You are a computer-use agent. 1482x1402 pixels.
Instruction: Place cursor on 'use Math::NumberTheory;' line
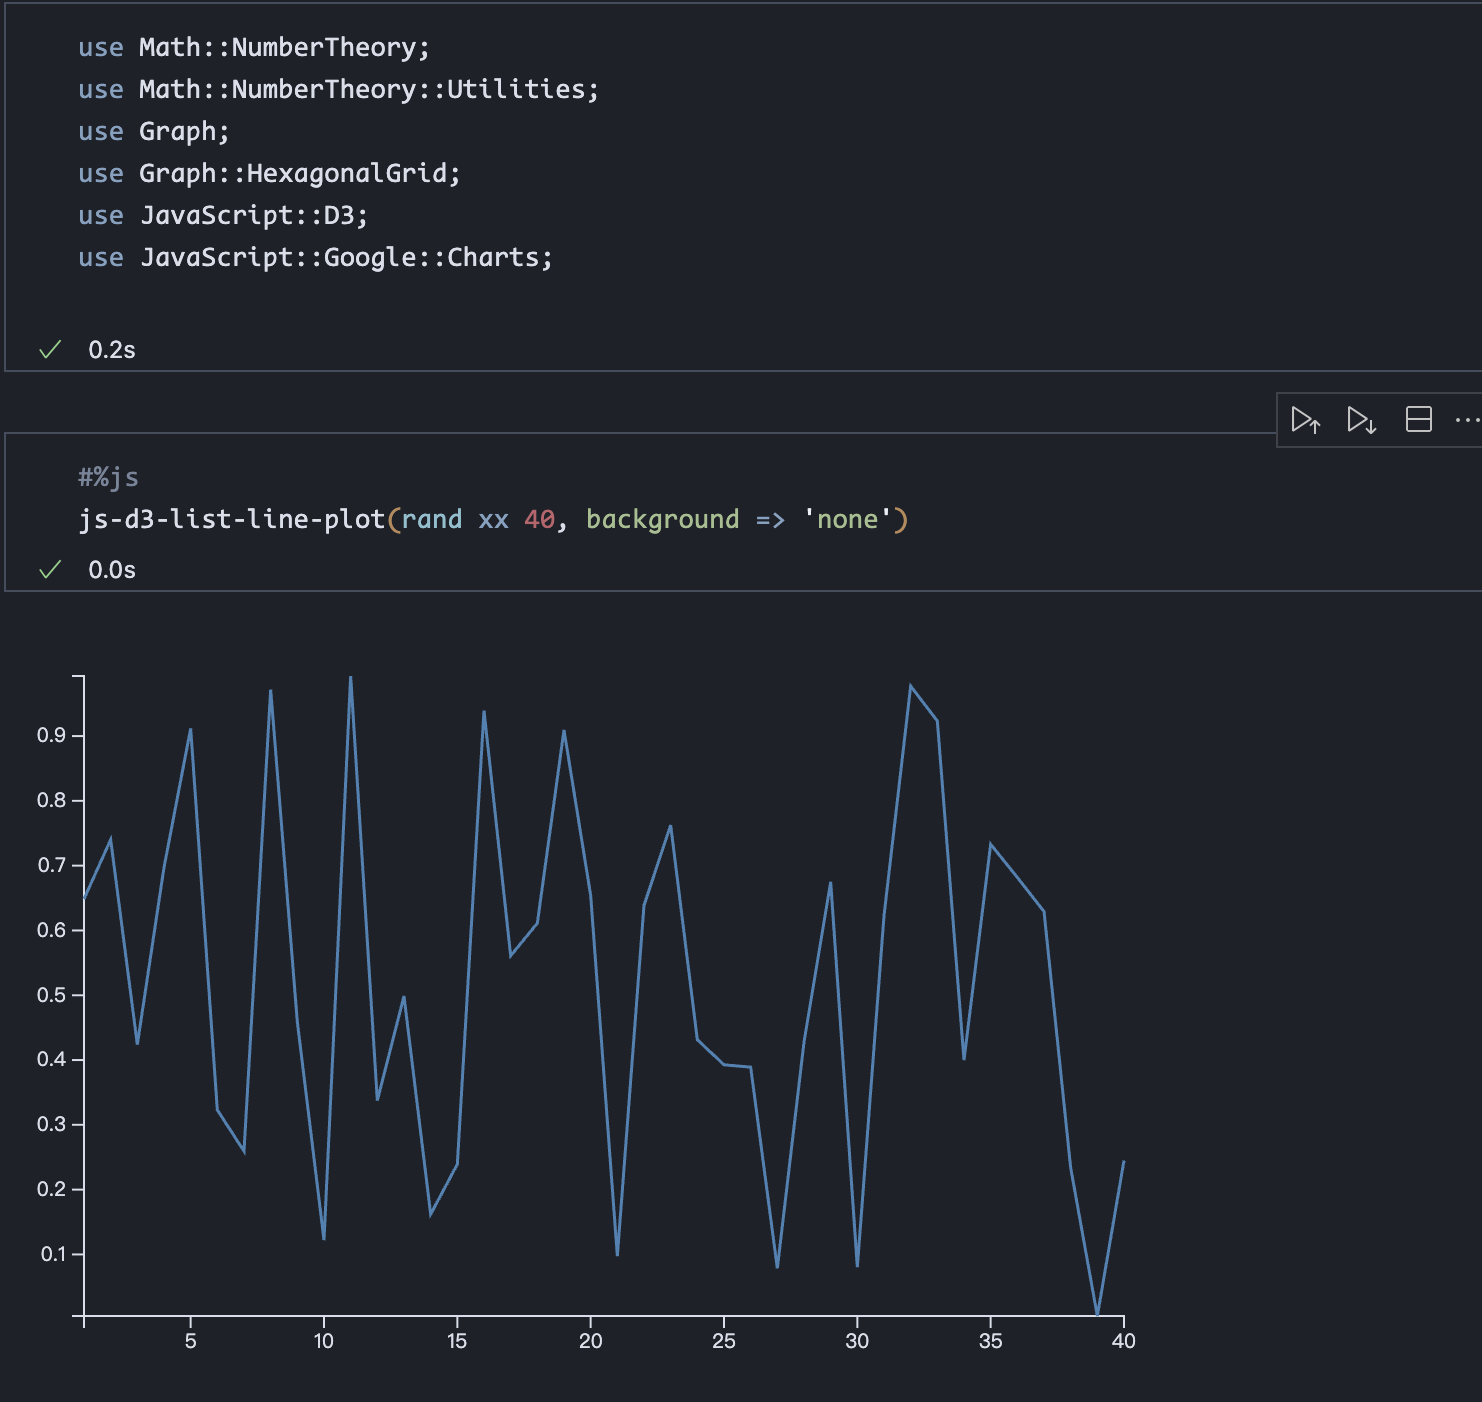point(254,48)
